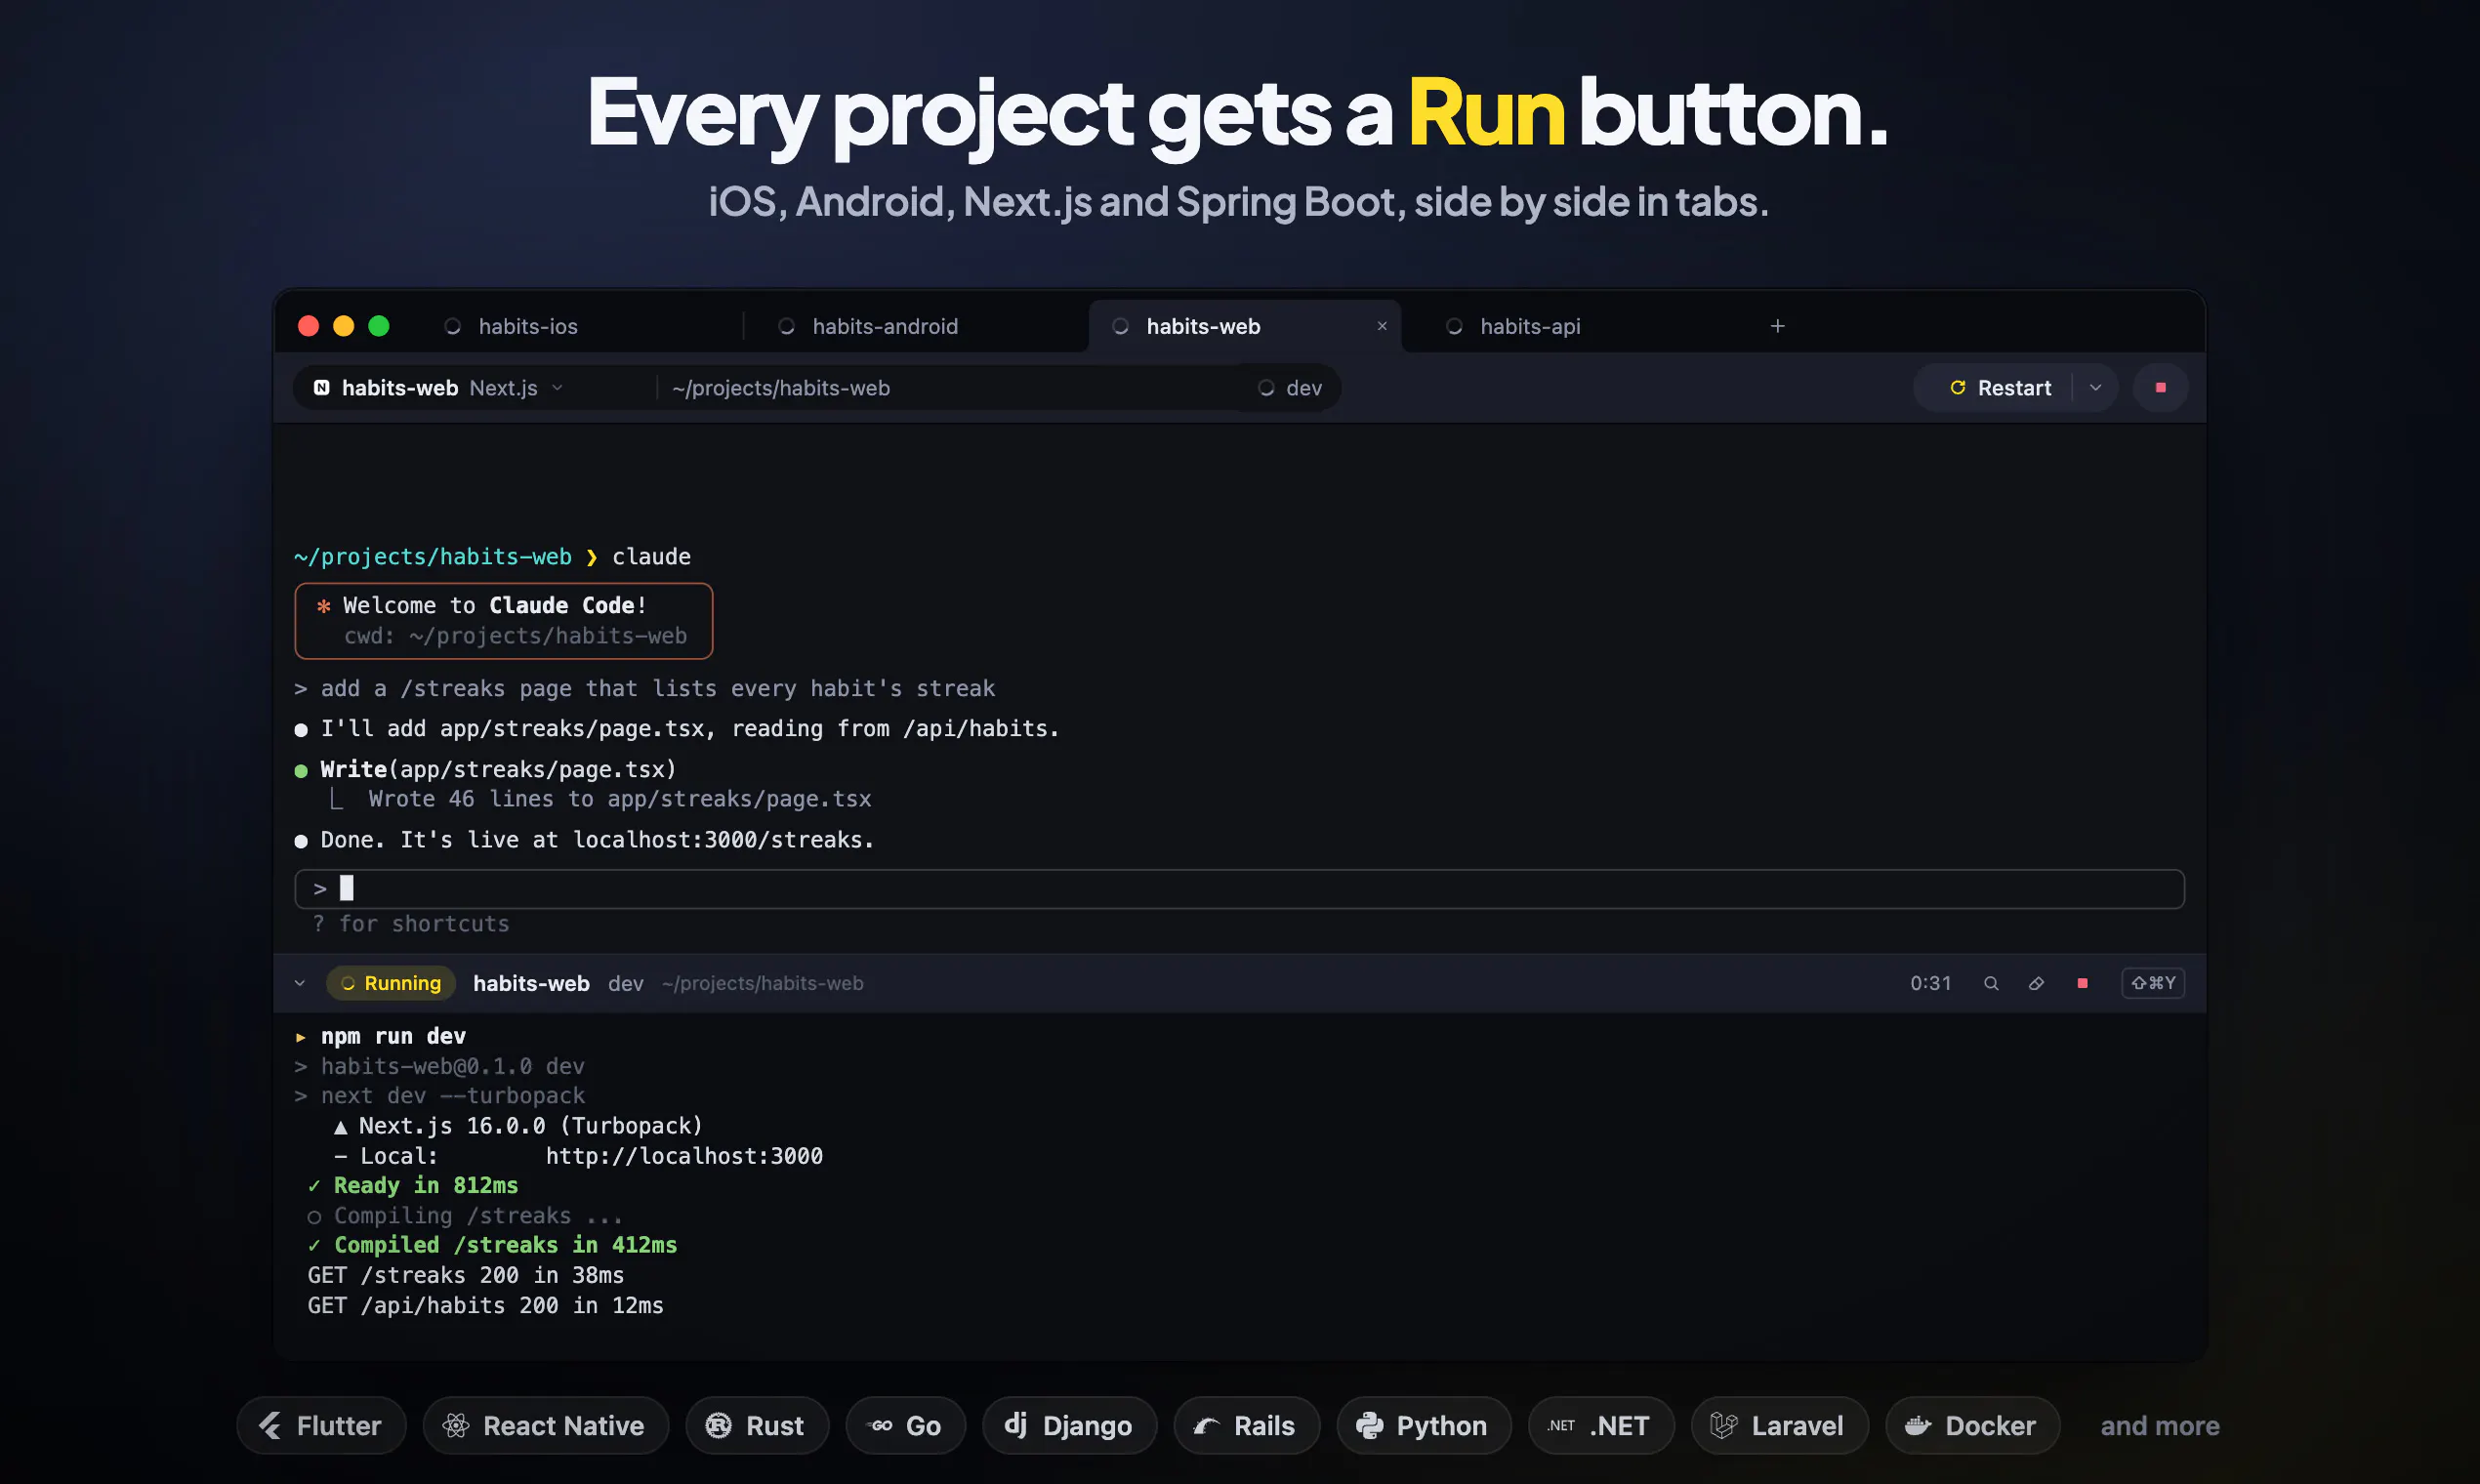Select the habits-web tab

pos(1244,326)
